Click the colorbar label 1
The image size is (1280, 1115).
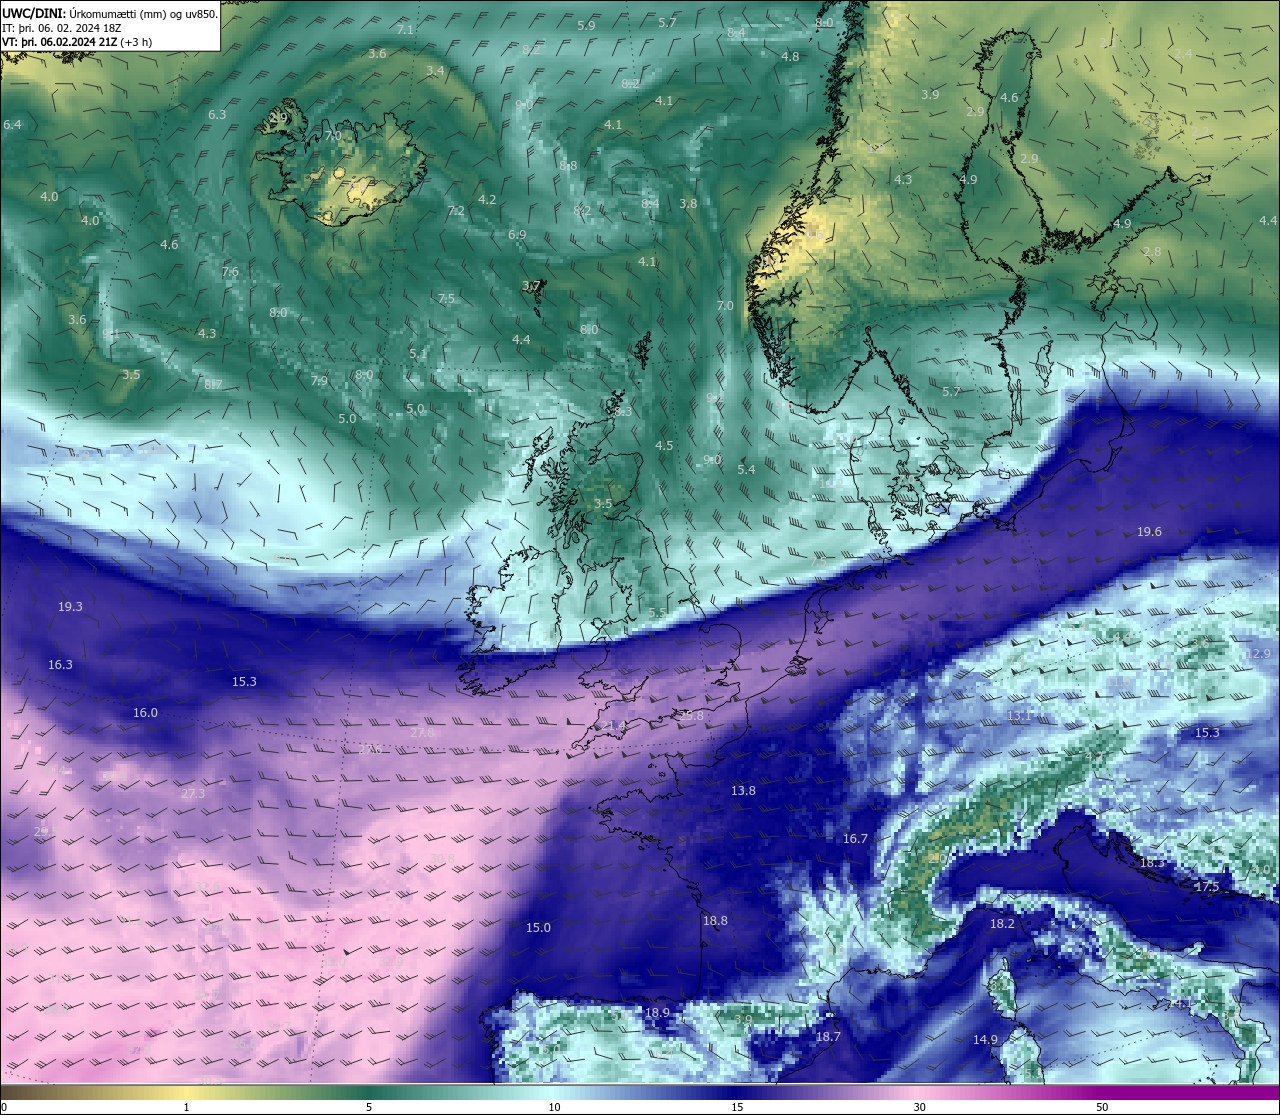tap(186, 1107)
